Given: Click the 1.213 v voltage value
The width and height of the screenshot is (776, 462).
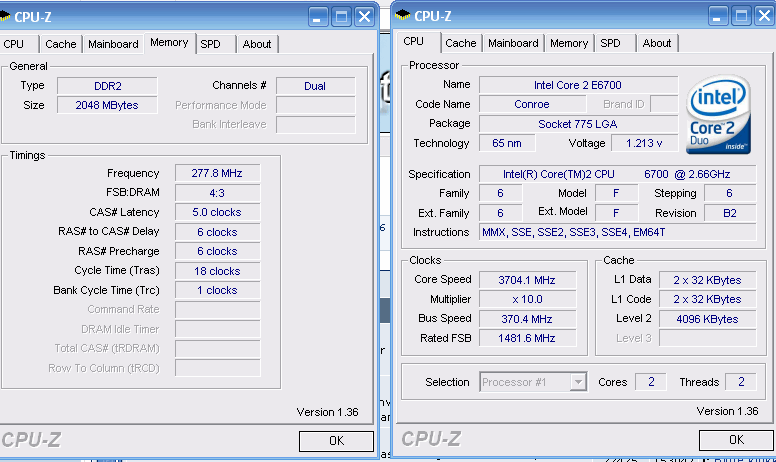Looking at the screenshot, I should [x=644, y=143].
